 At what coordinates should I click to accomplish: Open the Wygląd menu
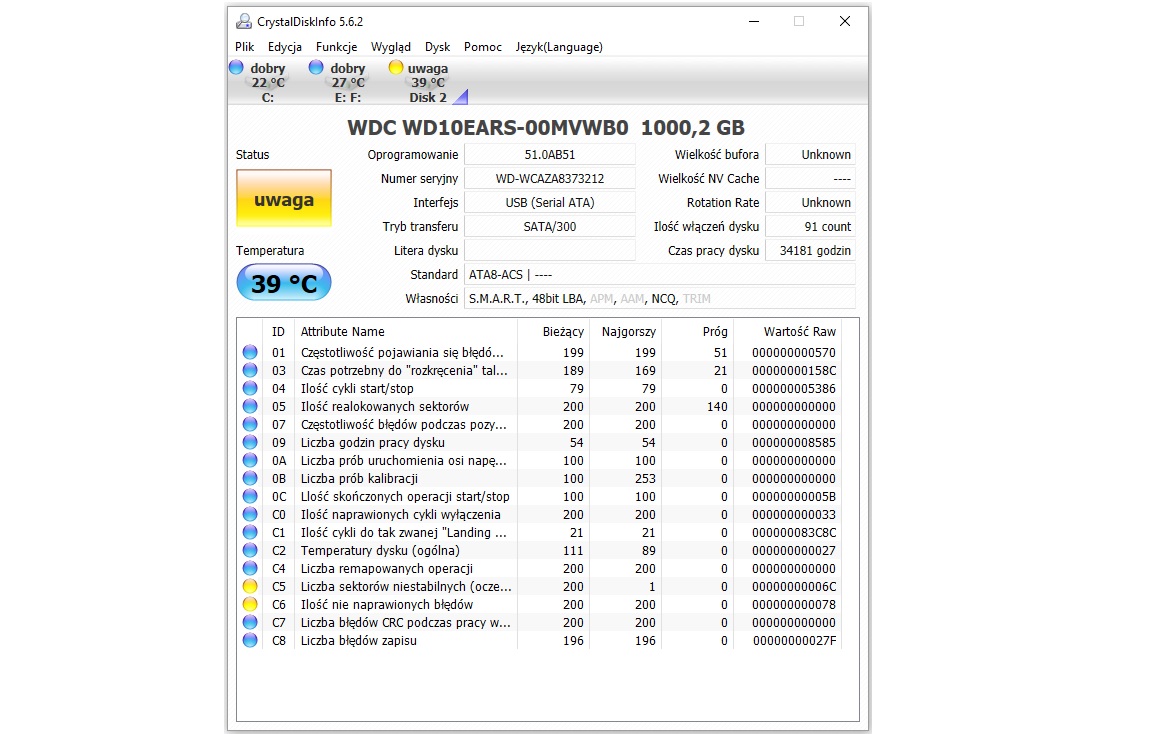[x=391, y=47]
